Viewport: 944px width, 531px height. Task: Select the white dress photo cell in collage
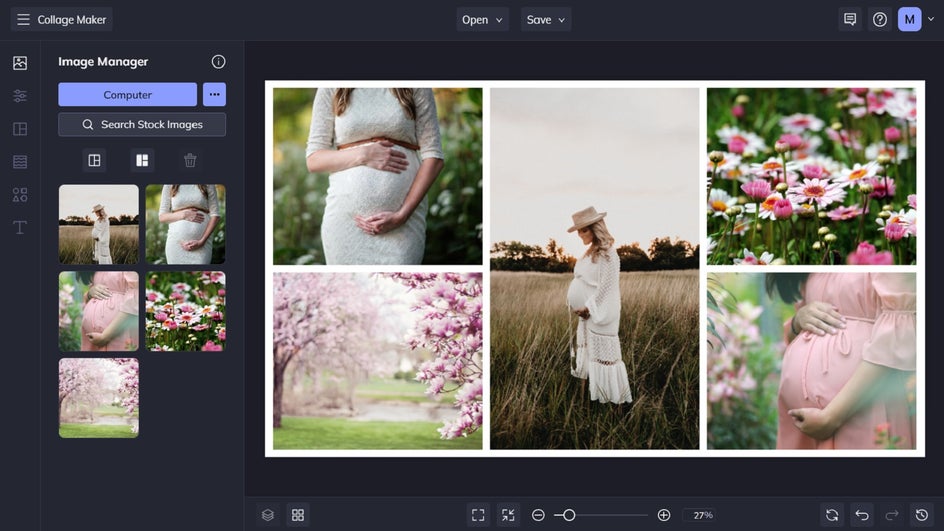(x=377, y=176)
